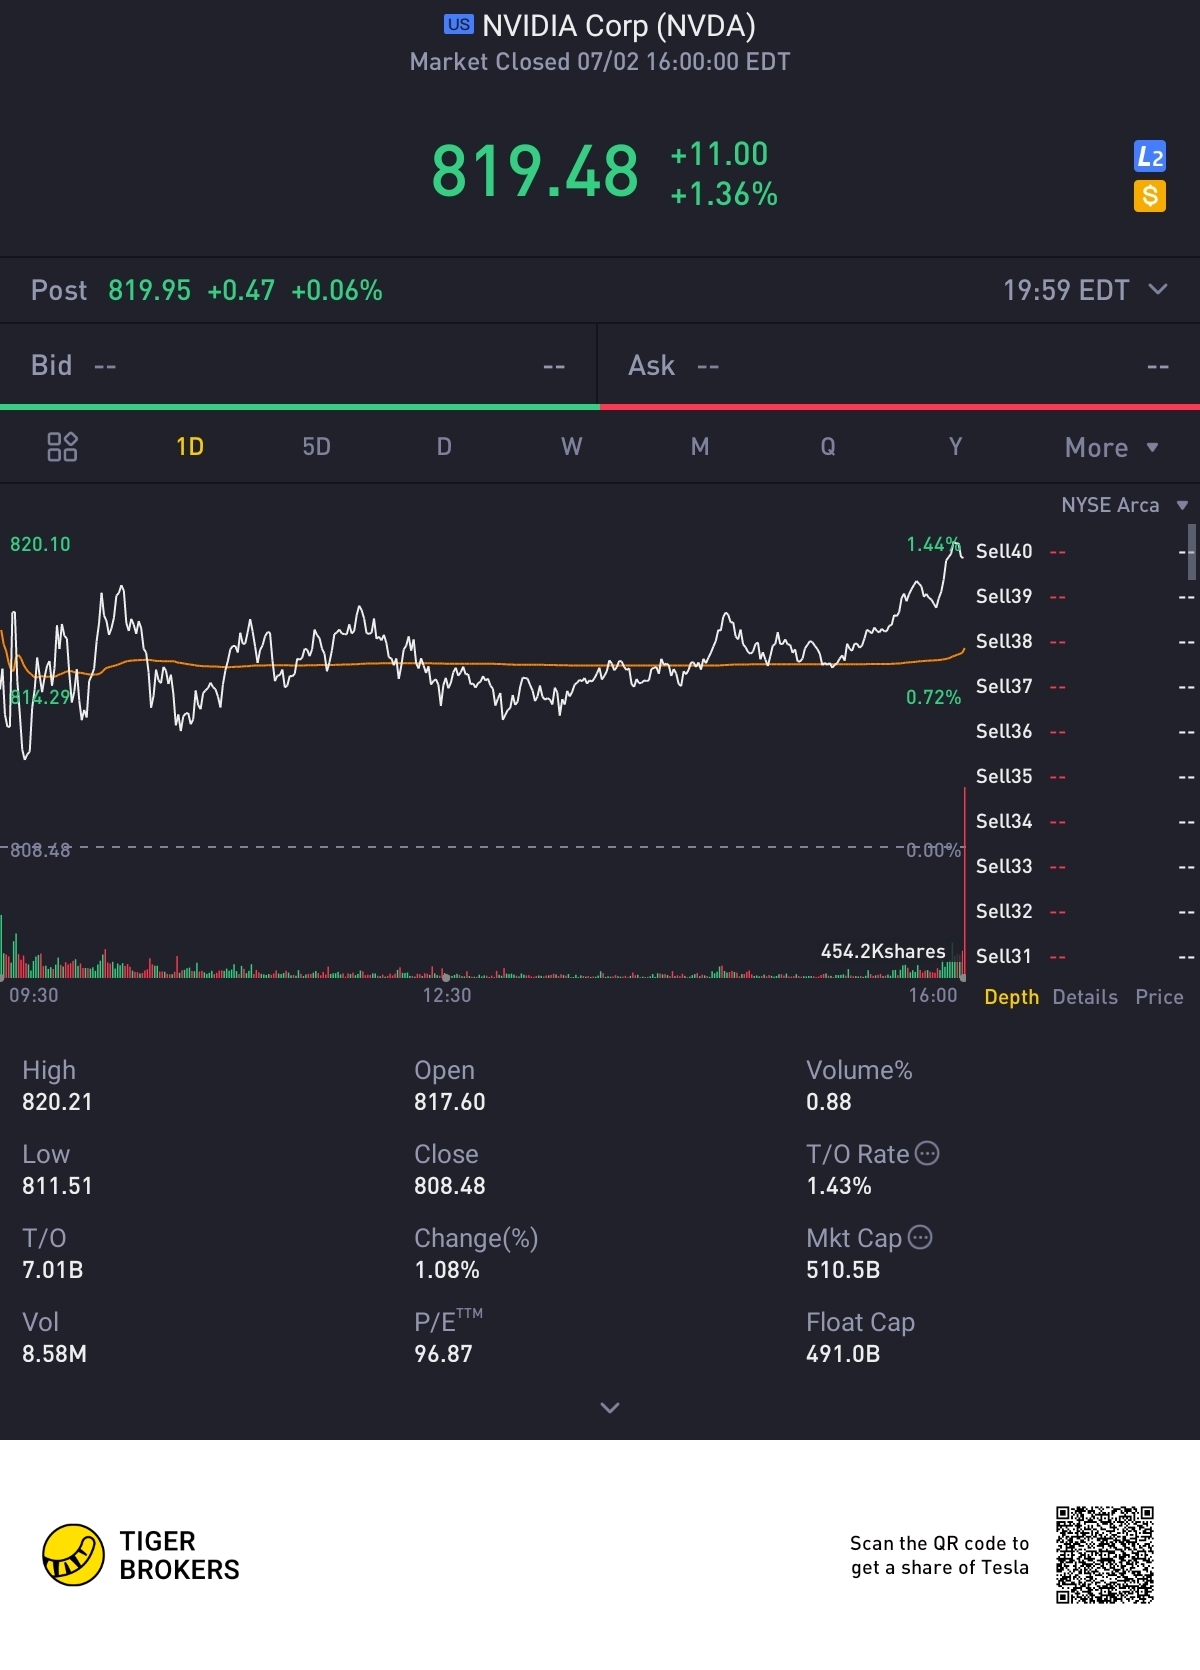Tap the T/O 7.01B value
The height and width of the screenshot is (1670, 1200).
tap(53, 1270)
